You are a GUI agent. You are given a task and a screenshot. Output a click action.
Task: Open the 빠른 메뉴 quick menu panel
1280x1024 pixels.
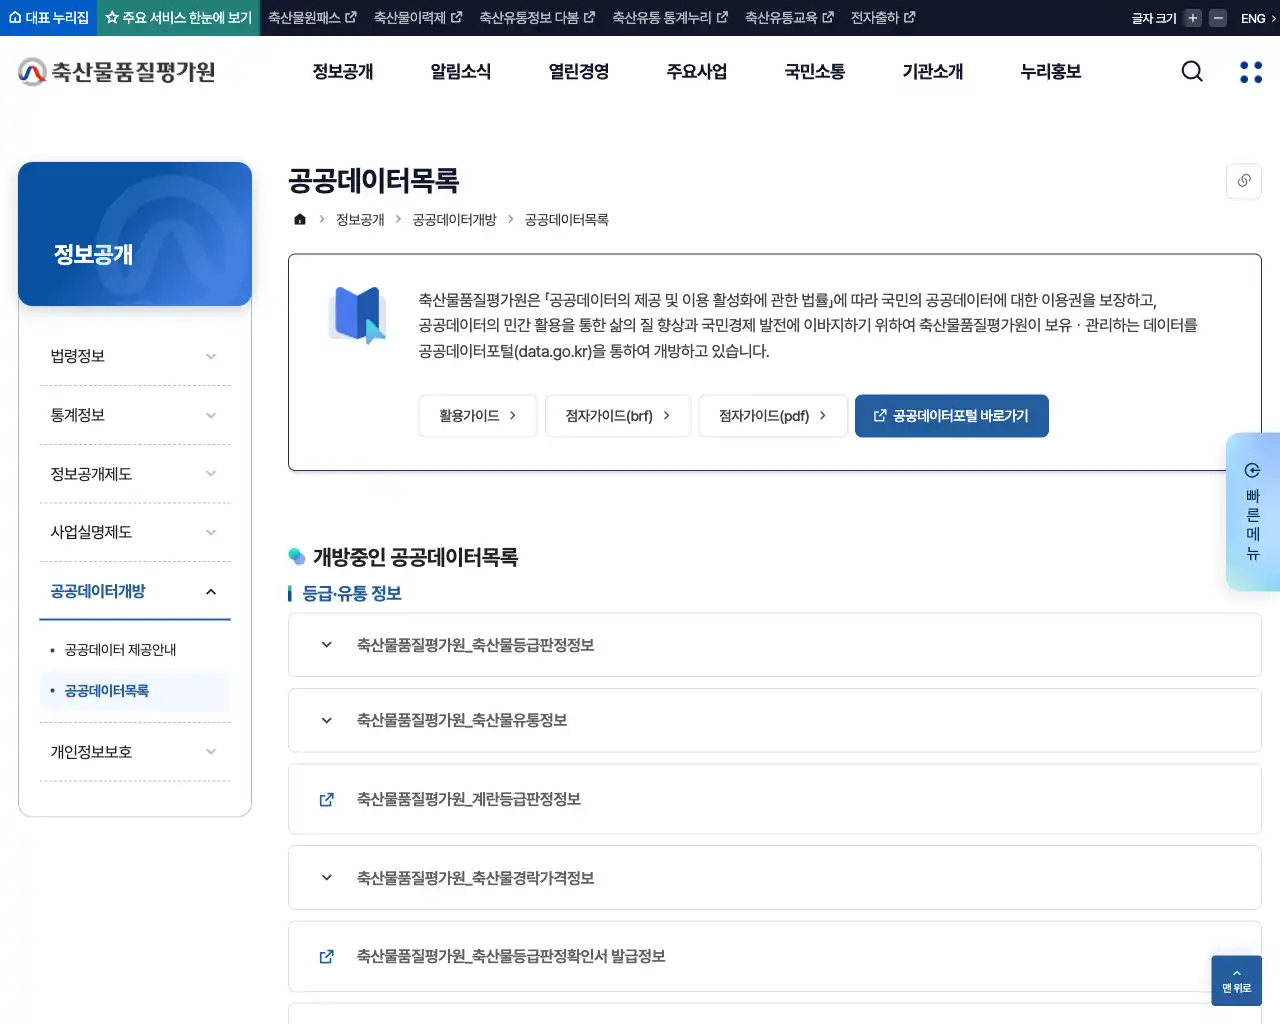(x=1252, y=512)
